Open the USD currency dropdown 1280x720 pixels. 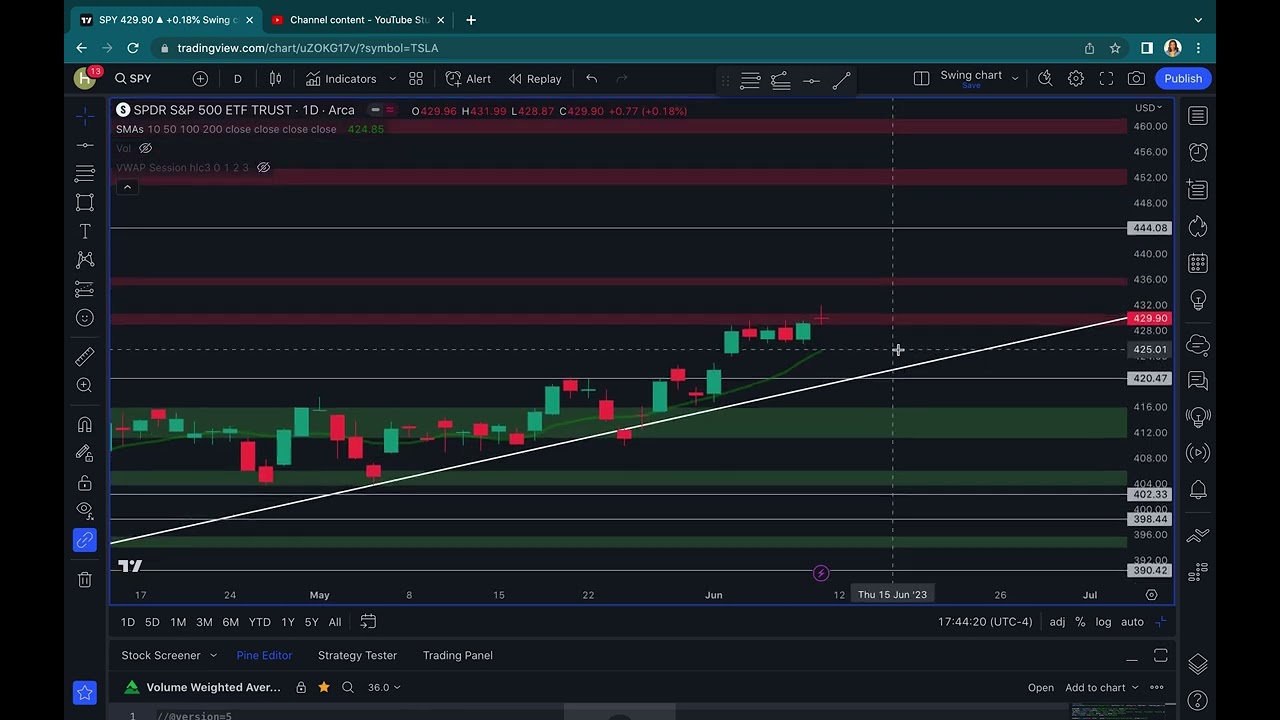(1148, 108)
